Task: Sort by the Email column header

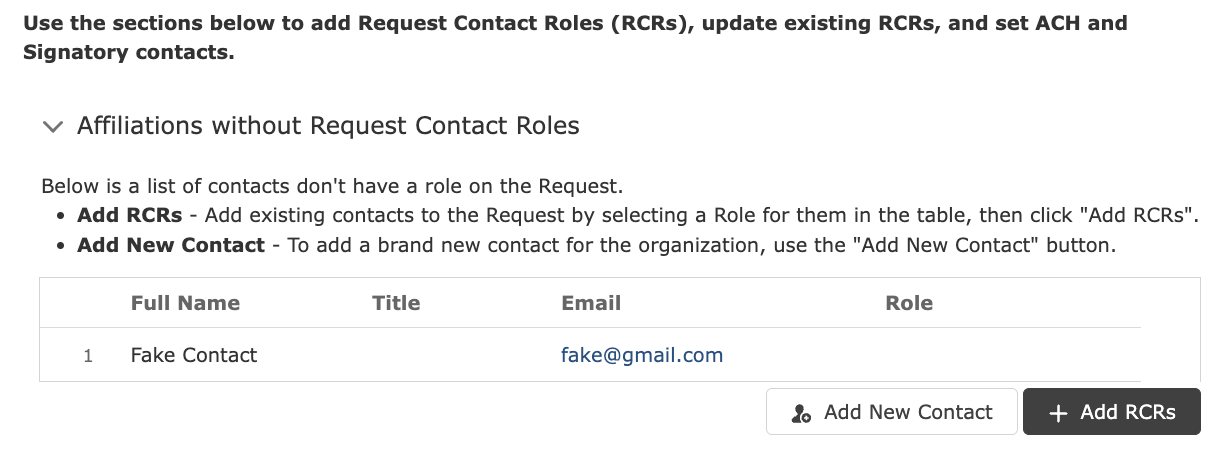Action: pyautogui.click(x=591, y=303)
